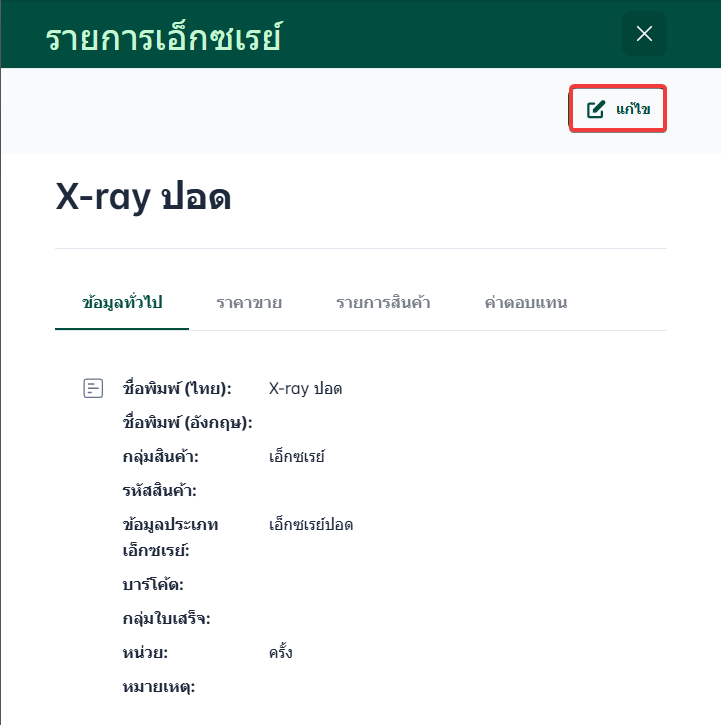Click the ชื่อพิมพ์ (อังกฤษ) label
Screen dimensions: 721x725
(187, 422)
